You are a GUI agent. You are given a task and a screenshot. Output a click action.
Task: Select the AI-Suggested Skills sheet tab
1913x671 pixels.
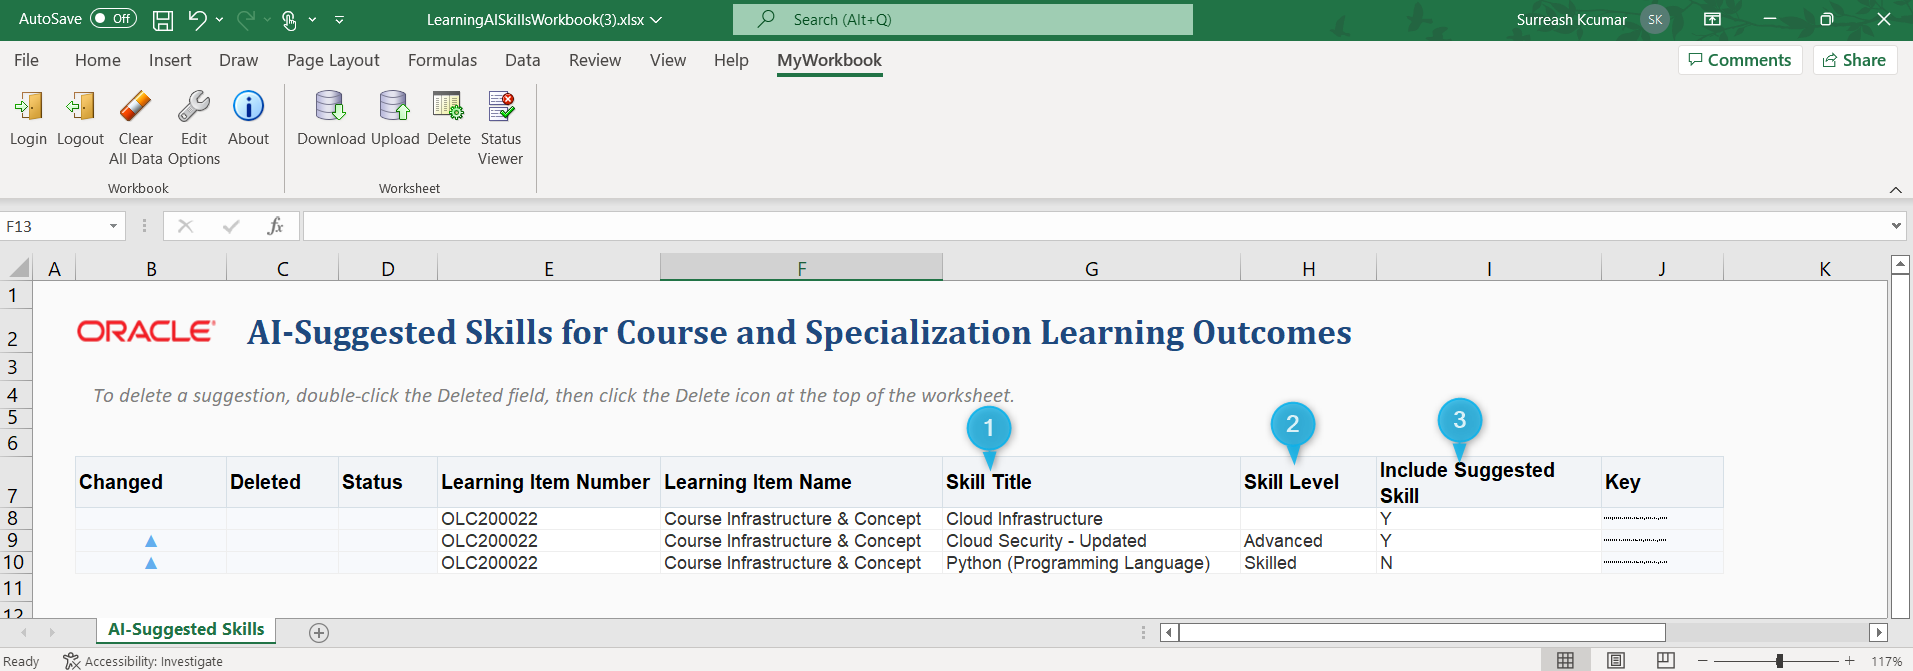186,629
